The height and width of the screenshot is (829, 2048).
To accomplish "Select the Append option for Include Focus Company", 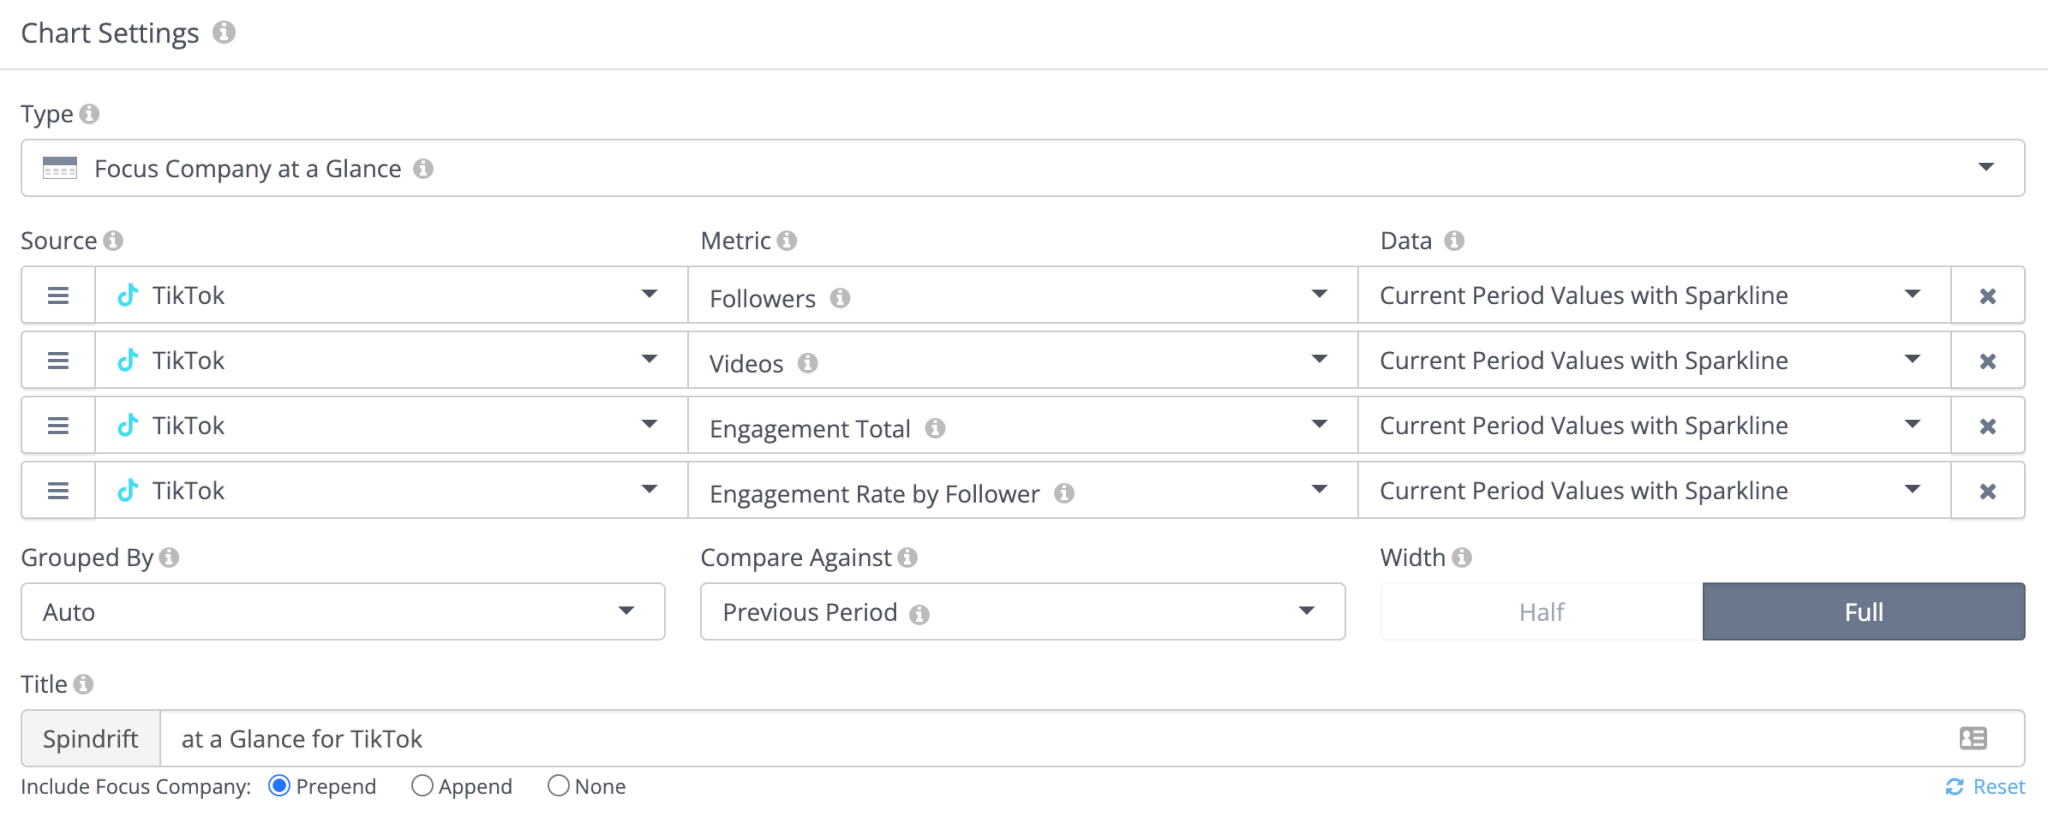I will [x=421, y=785].
